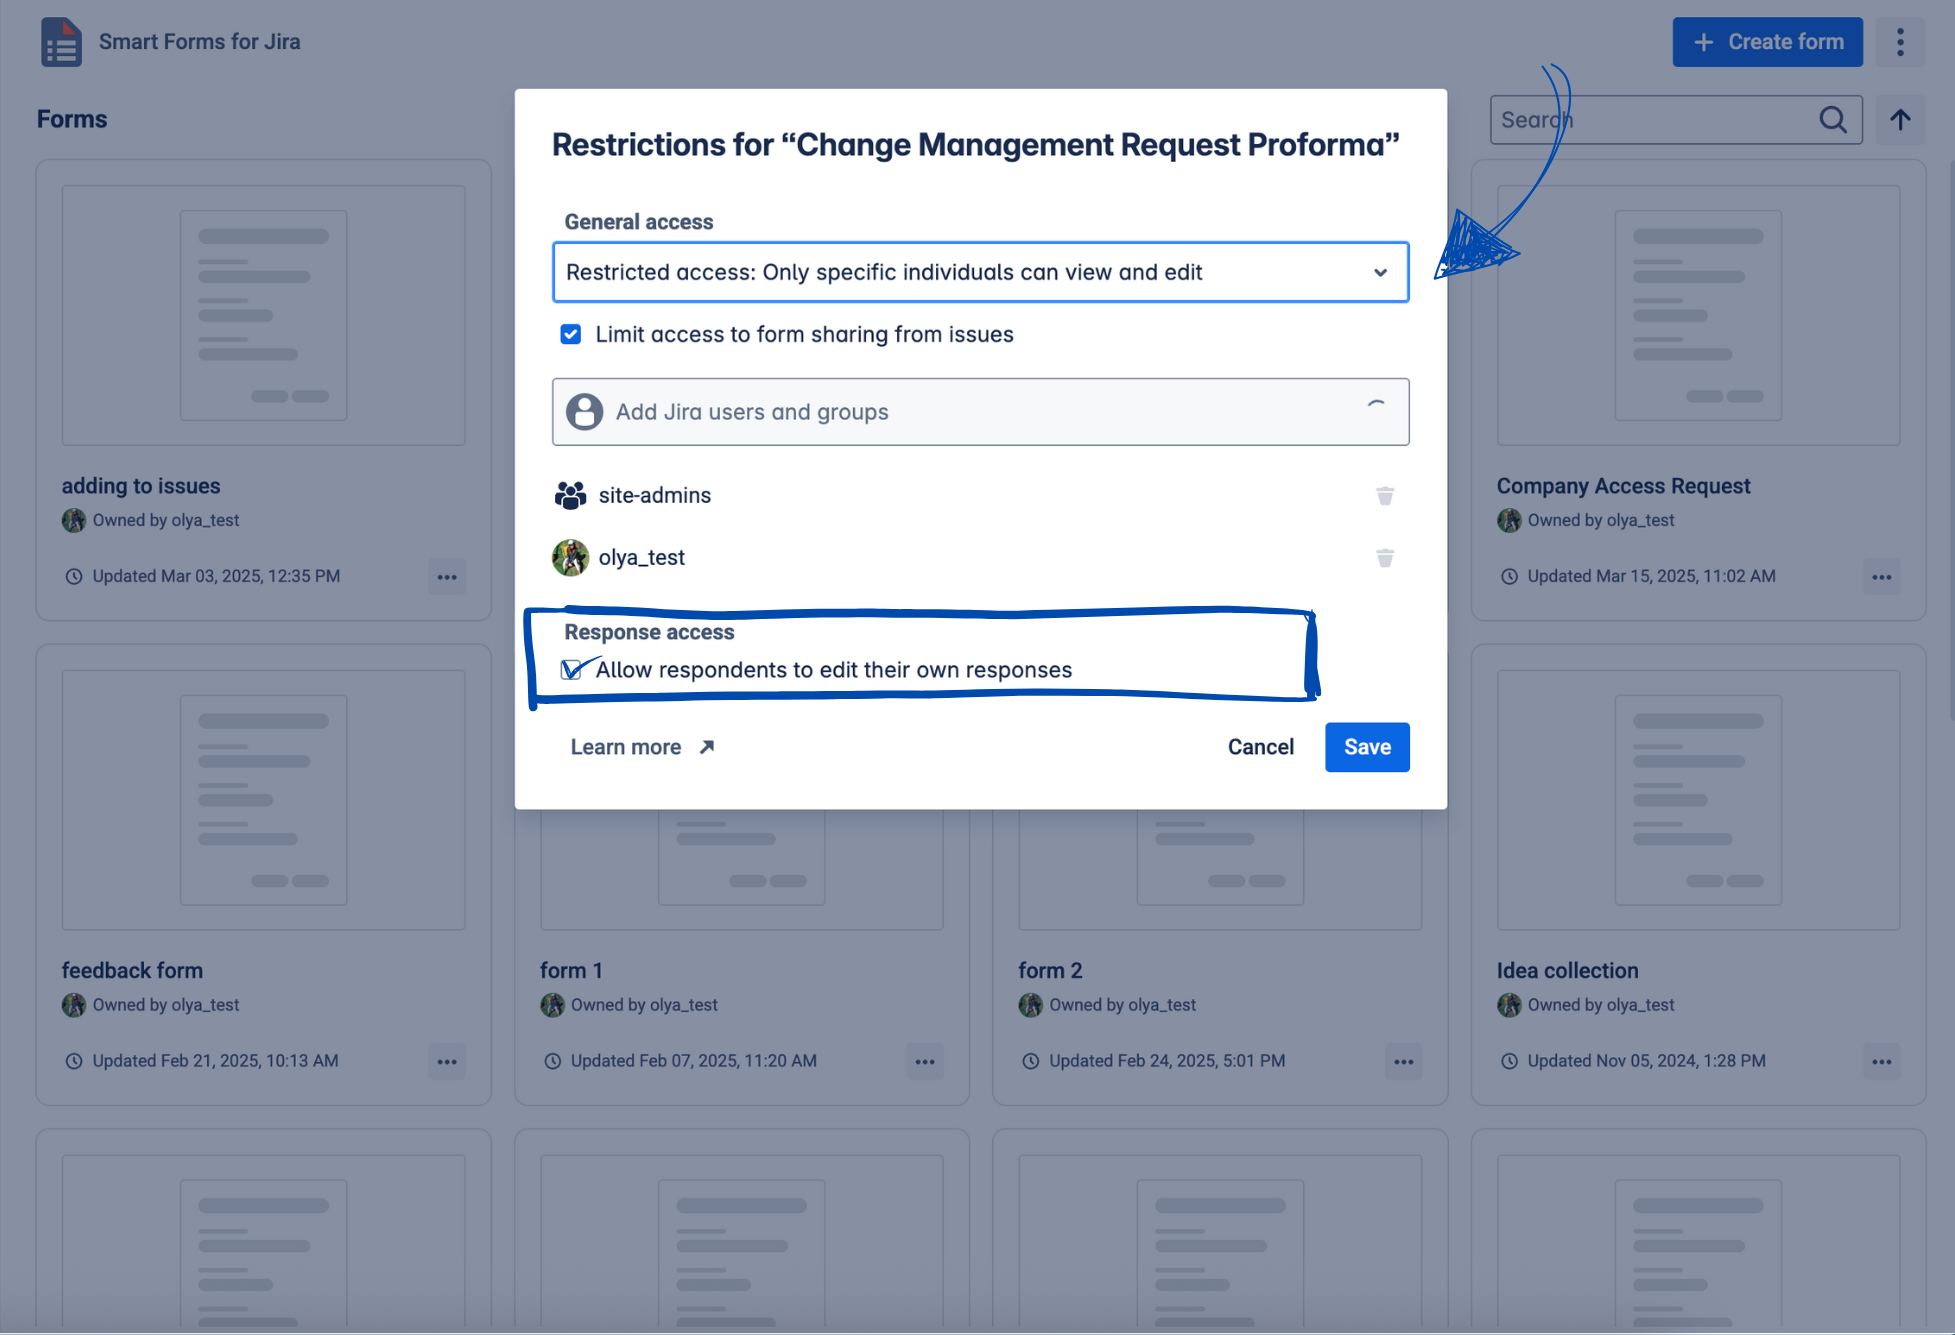Screen dimensions: 1955x1335
Task: Click the Create form button
Action: pos(1767,42)
